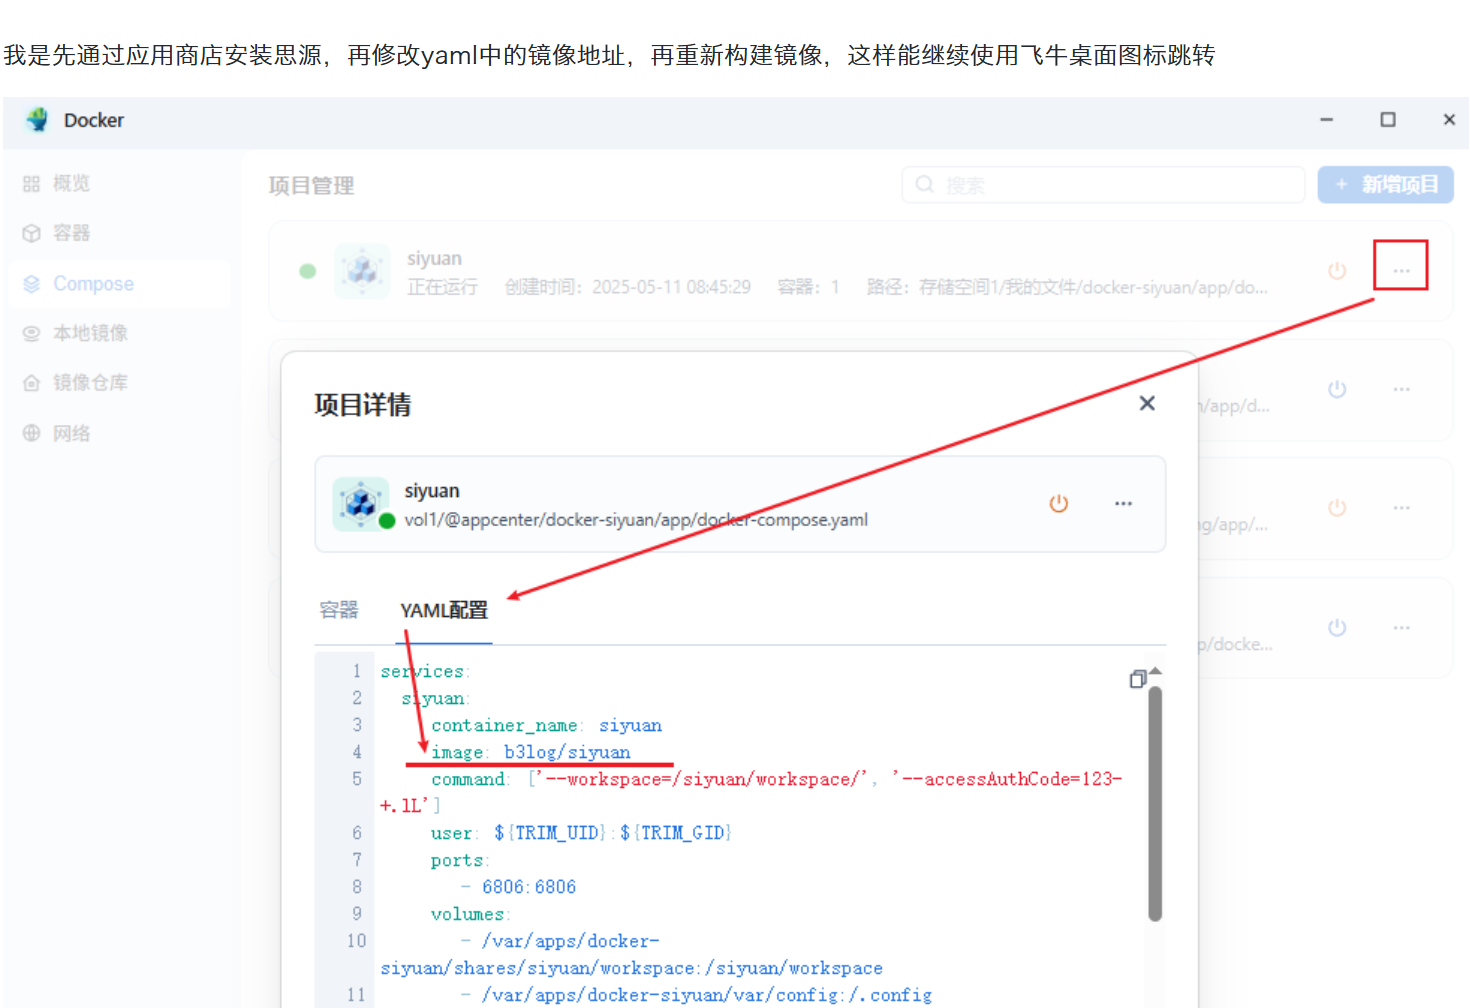Open more menu in row ending '/app/d...'
The height and width of the screenshot is (1008, 1470).
(x=1401, y=389)
